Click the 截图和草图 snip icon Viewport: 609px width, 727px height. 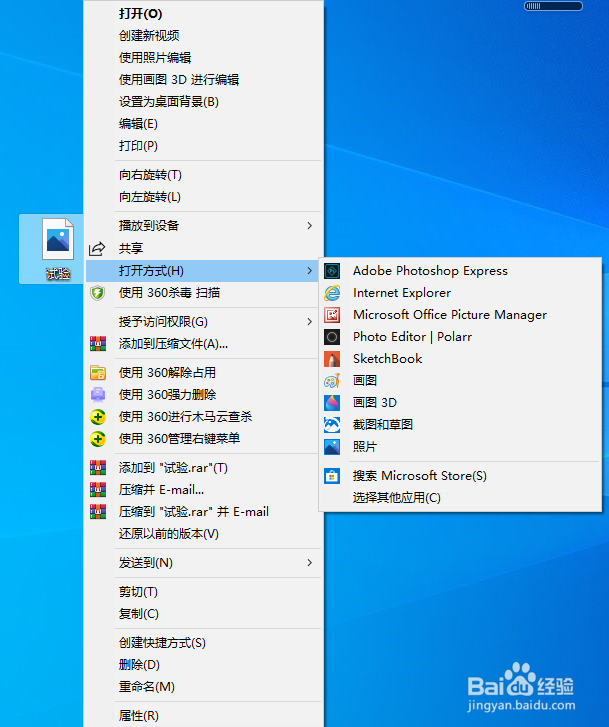tap(332, 425)
